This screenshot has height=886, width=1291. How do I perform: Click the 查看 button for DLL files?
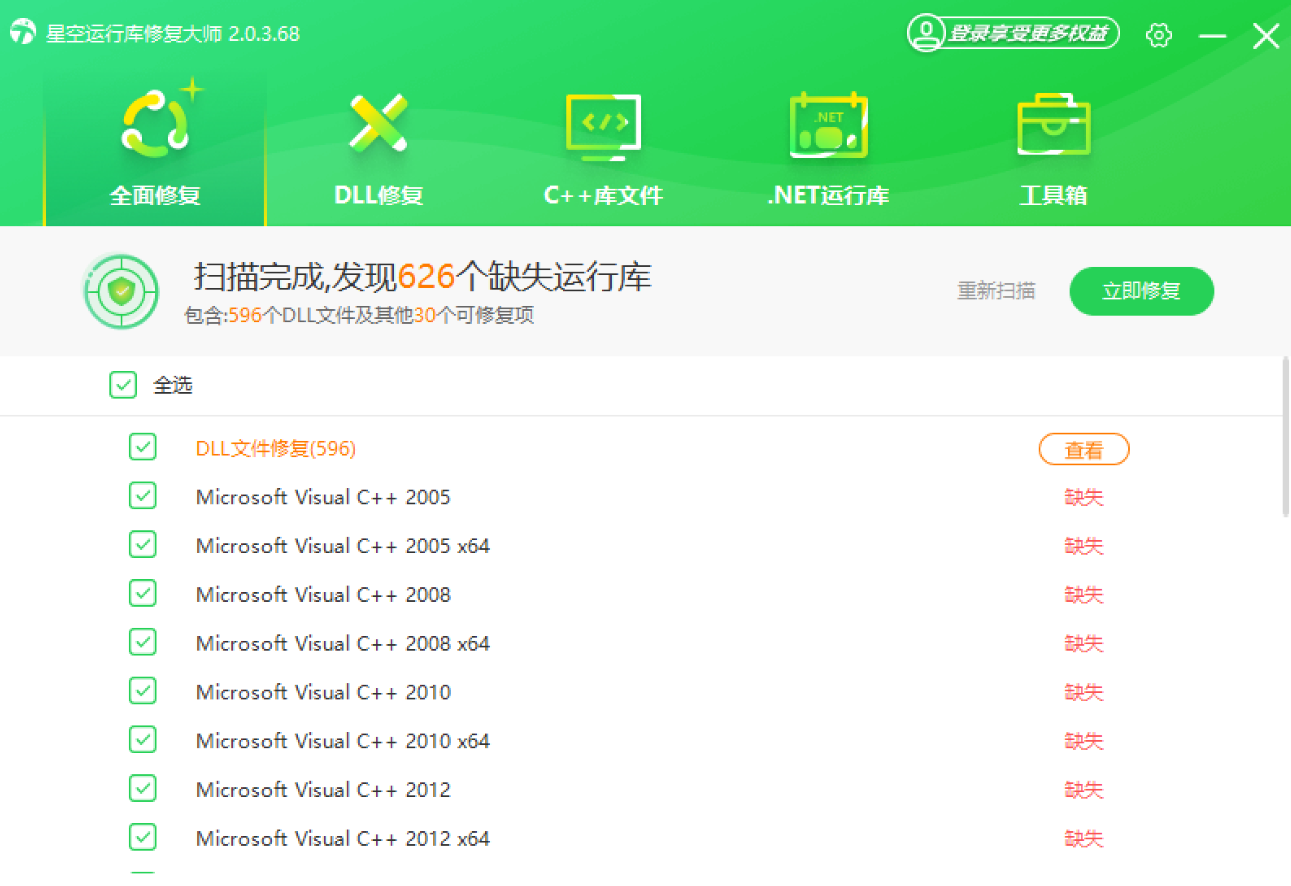1084,450
